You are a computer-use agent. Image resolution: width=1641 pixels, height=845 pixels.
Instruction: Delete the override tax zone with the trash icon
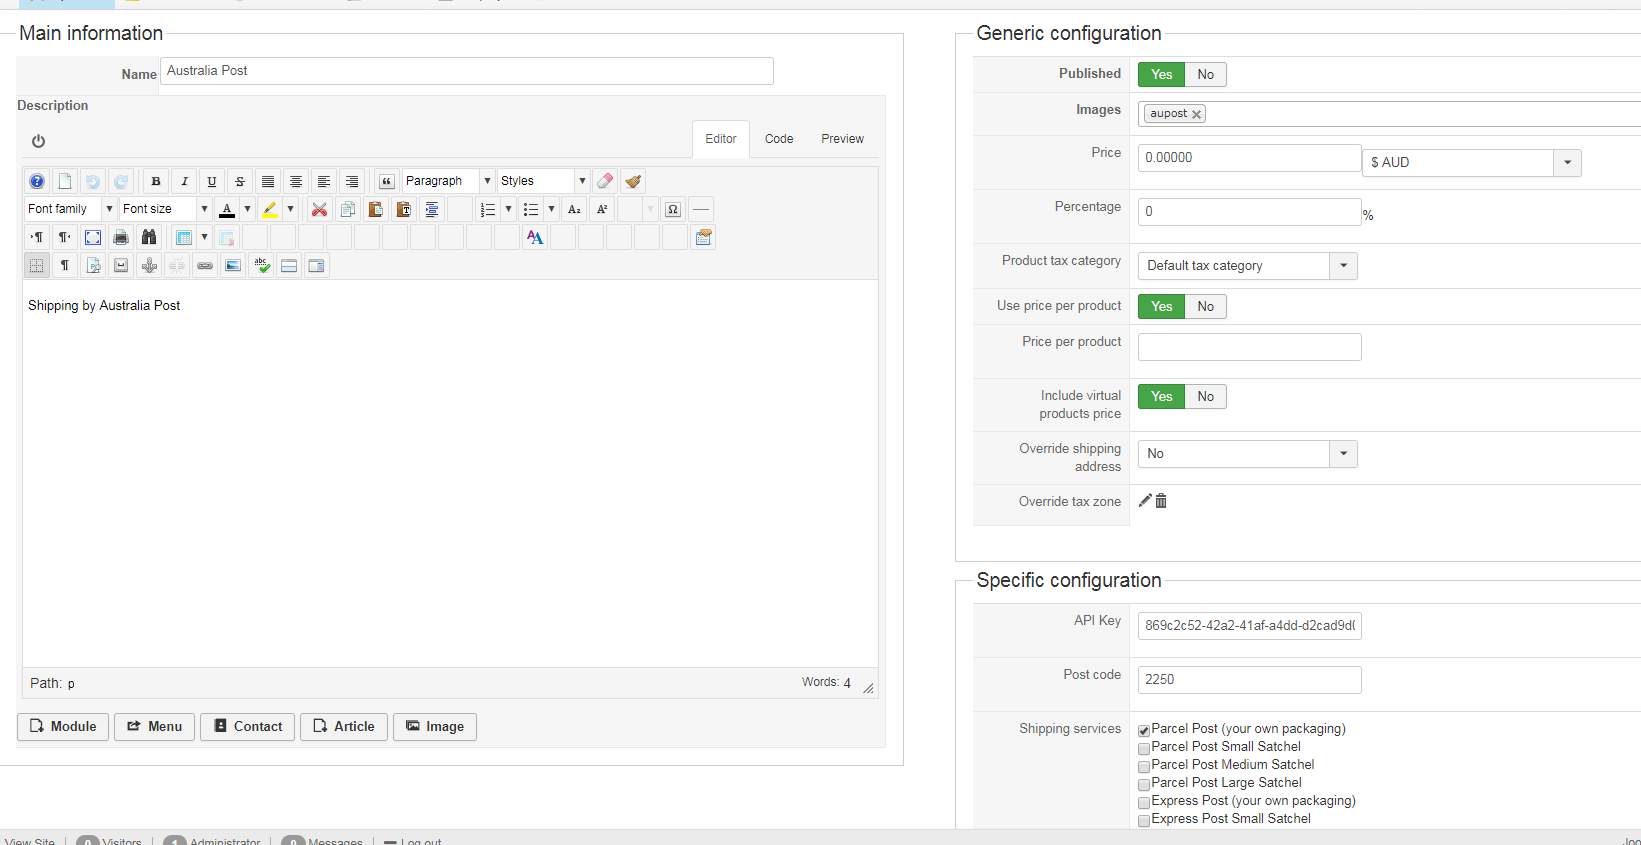point(1161,501)
